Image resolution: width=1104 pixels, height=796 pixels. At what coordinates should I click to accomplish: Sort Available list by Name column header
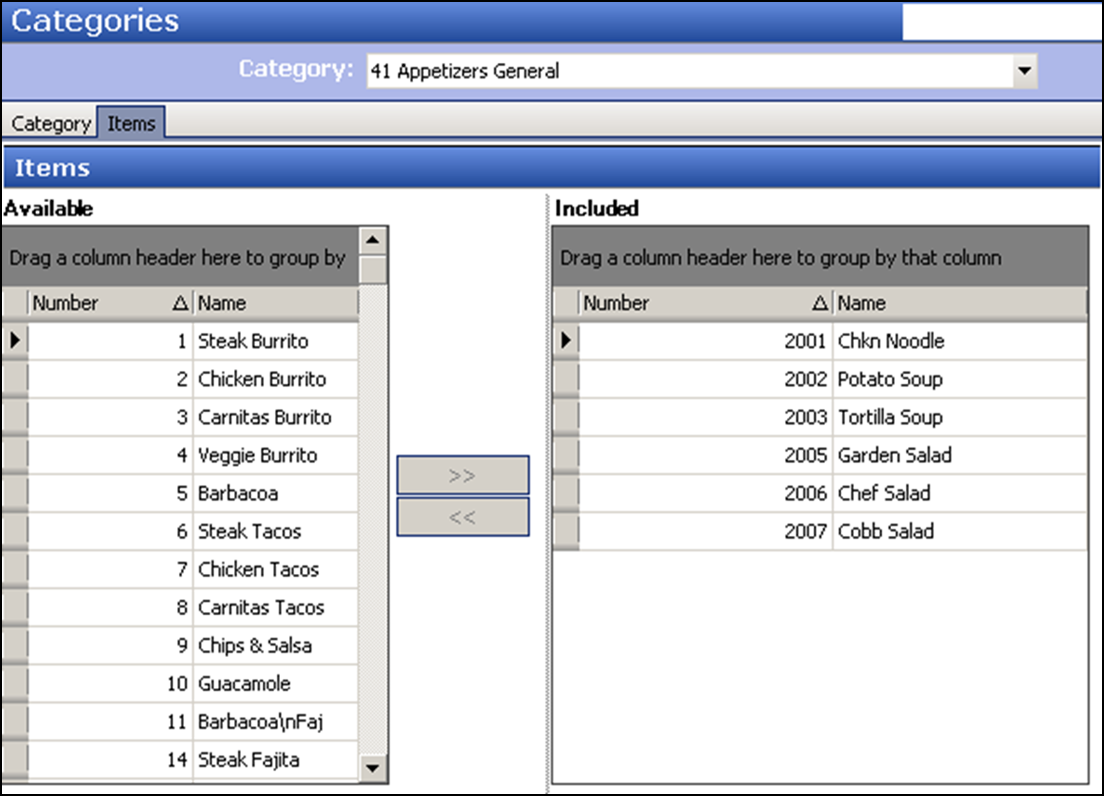click(275, 303)
